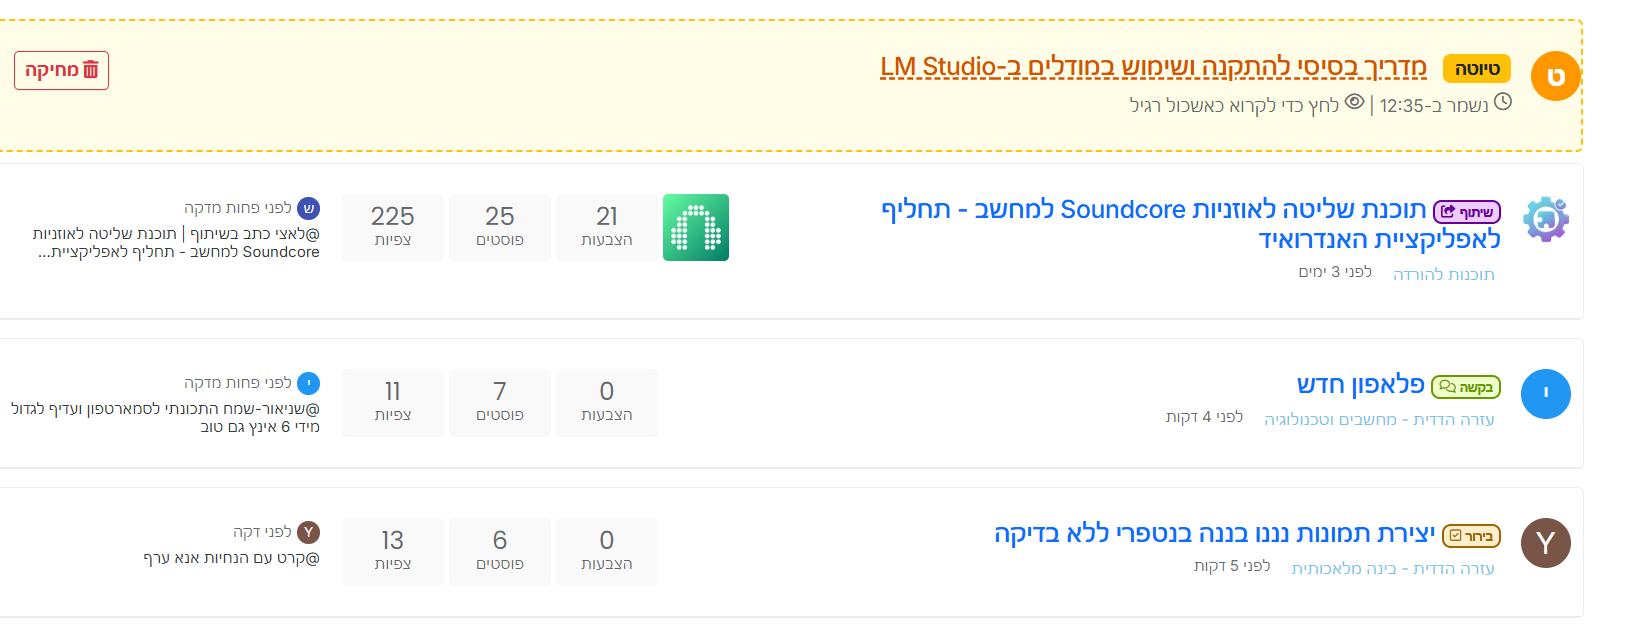Select the purple "שיתוף" tag
Screen dimensions: 1633x626
(1467, 212)
